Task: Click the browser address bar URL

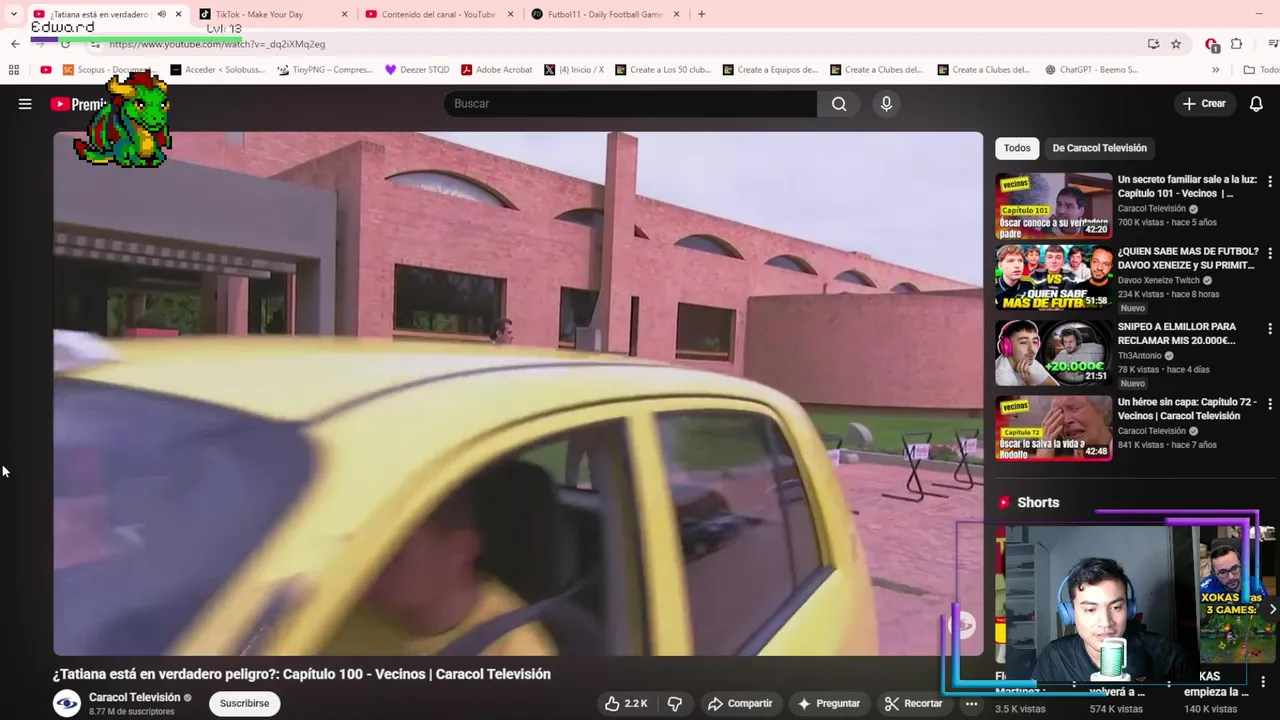Action: click(217, 44)
